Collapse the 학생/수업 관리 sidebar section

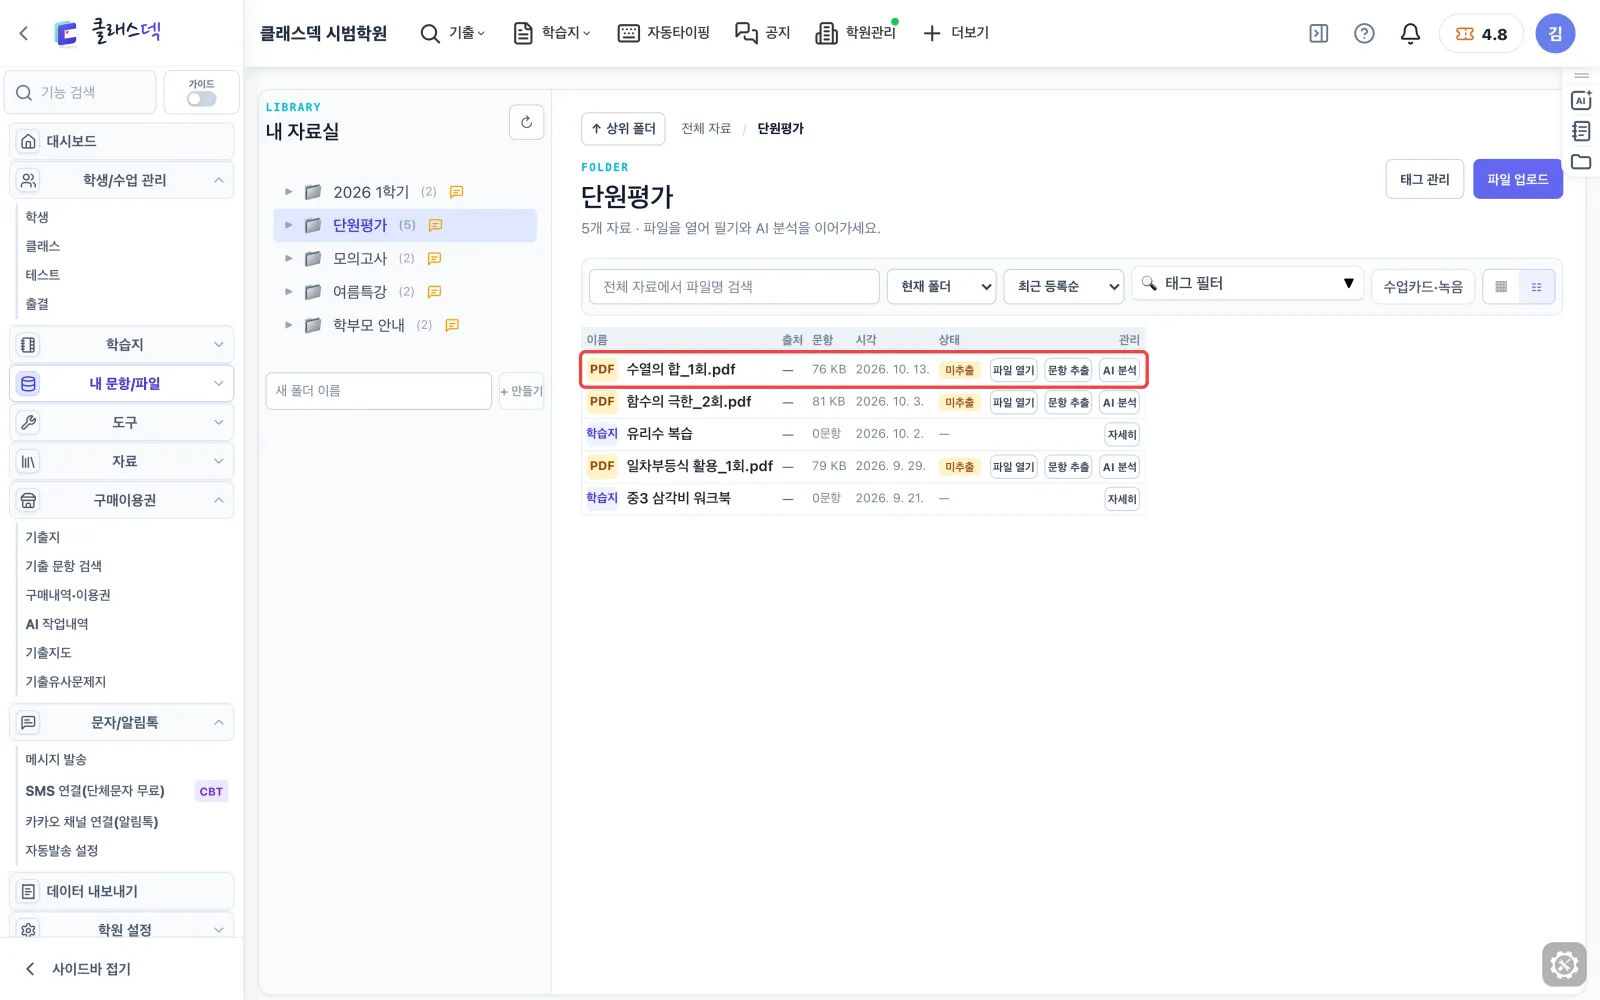click(122, 180)
